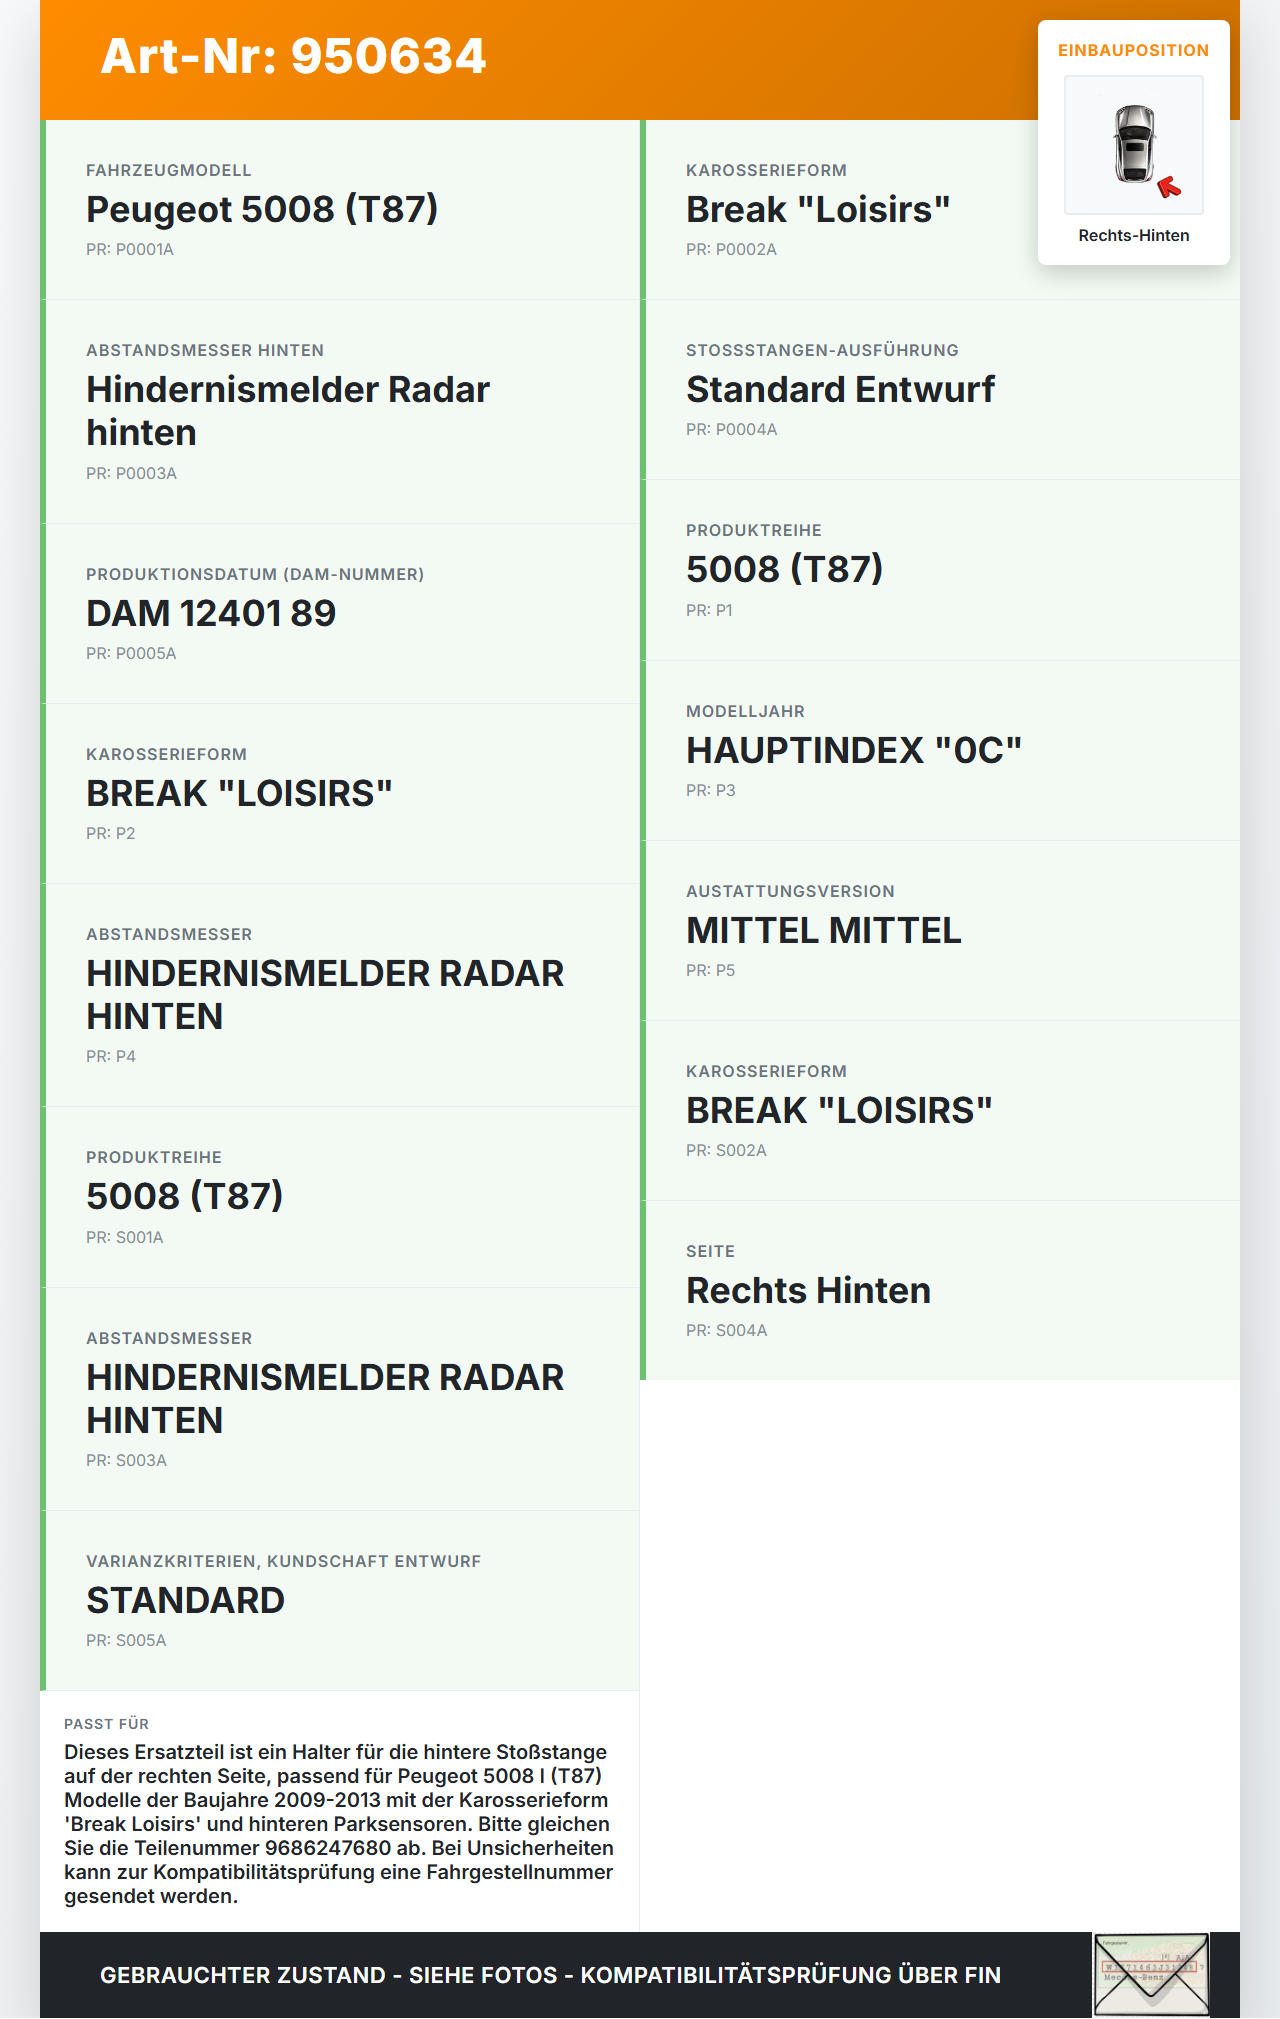Screen dimensions: 1280x2019
Task: Click the Einbauposition heading
Action: click(1133, 51)
